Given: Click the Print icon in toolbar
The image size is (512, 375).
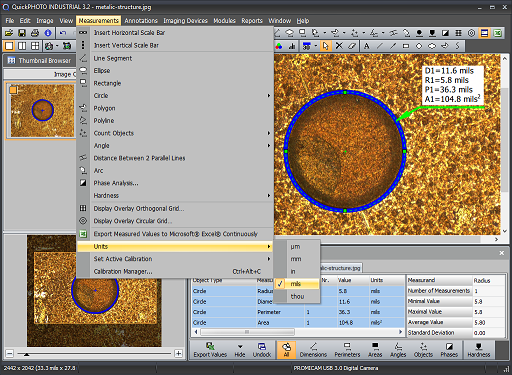Looking at the screenshot, I should coord(35,33).
